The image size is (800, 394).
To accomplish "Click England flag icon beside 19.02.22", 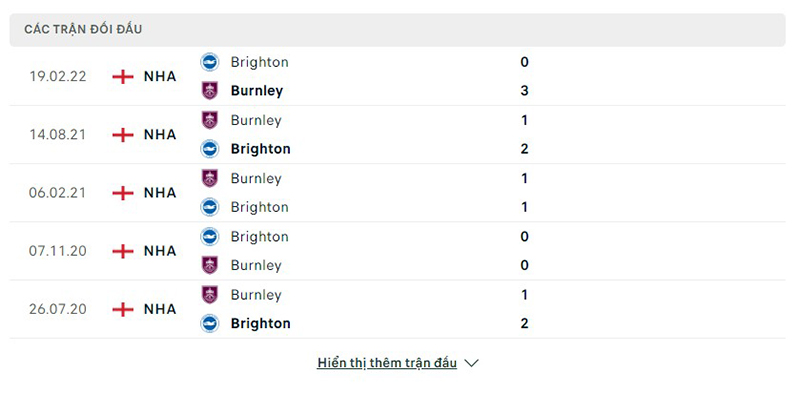I will point(123,77).
